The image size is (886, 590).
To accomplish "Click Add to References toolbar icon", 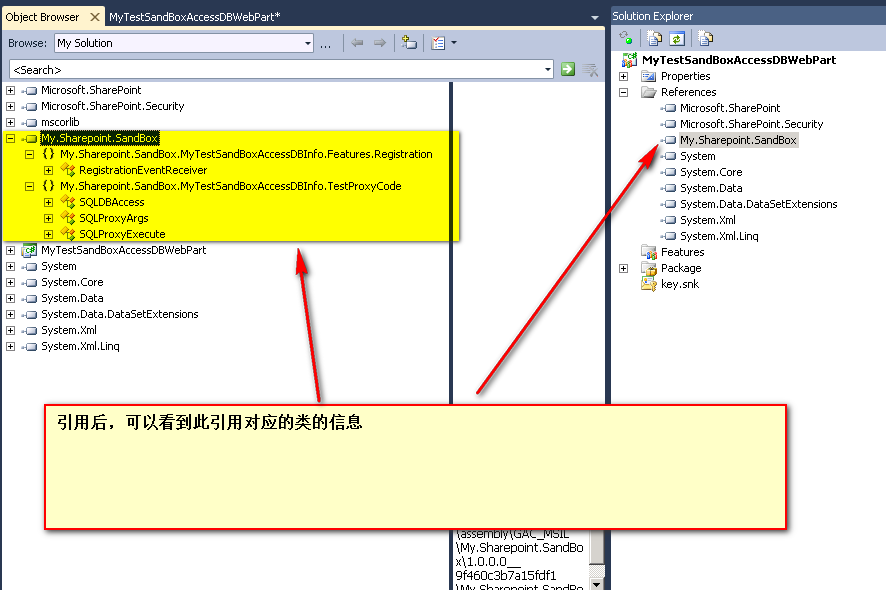I will point(409,43).
